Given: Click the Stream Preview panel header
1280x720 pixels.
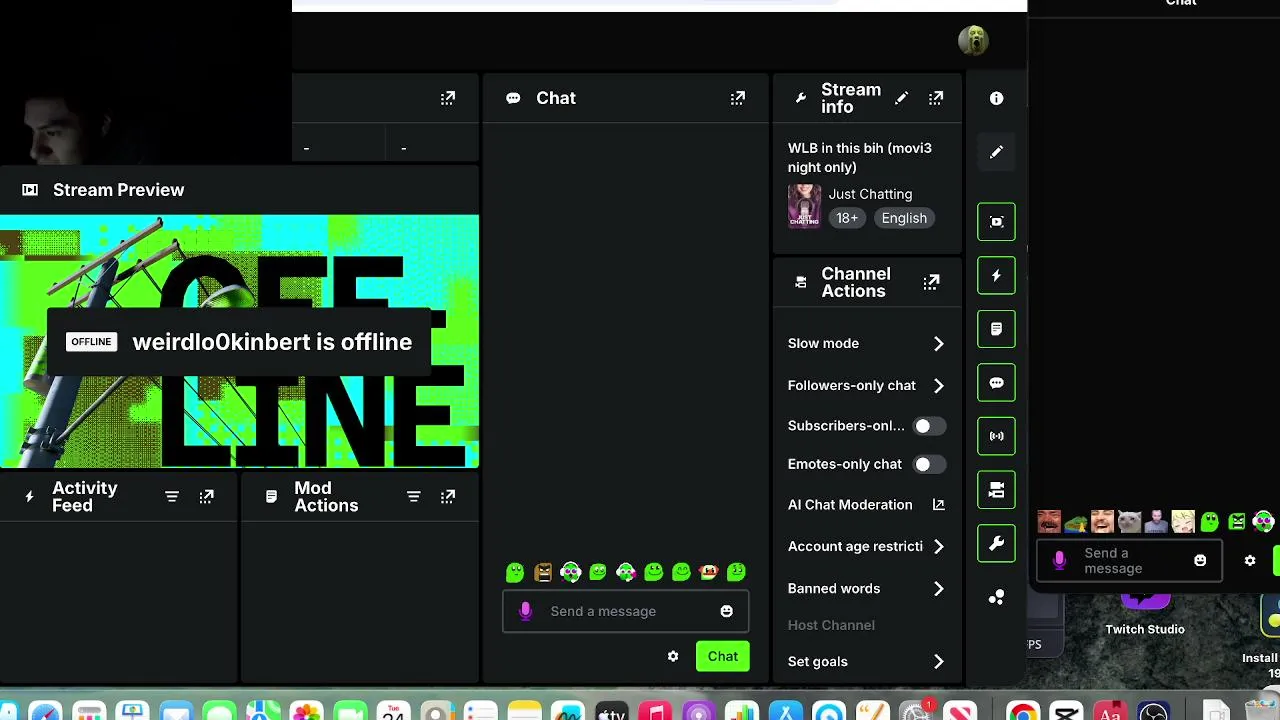Looking at the screenshot, I should tap(239, 190).
